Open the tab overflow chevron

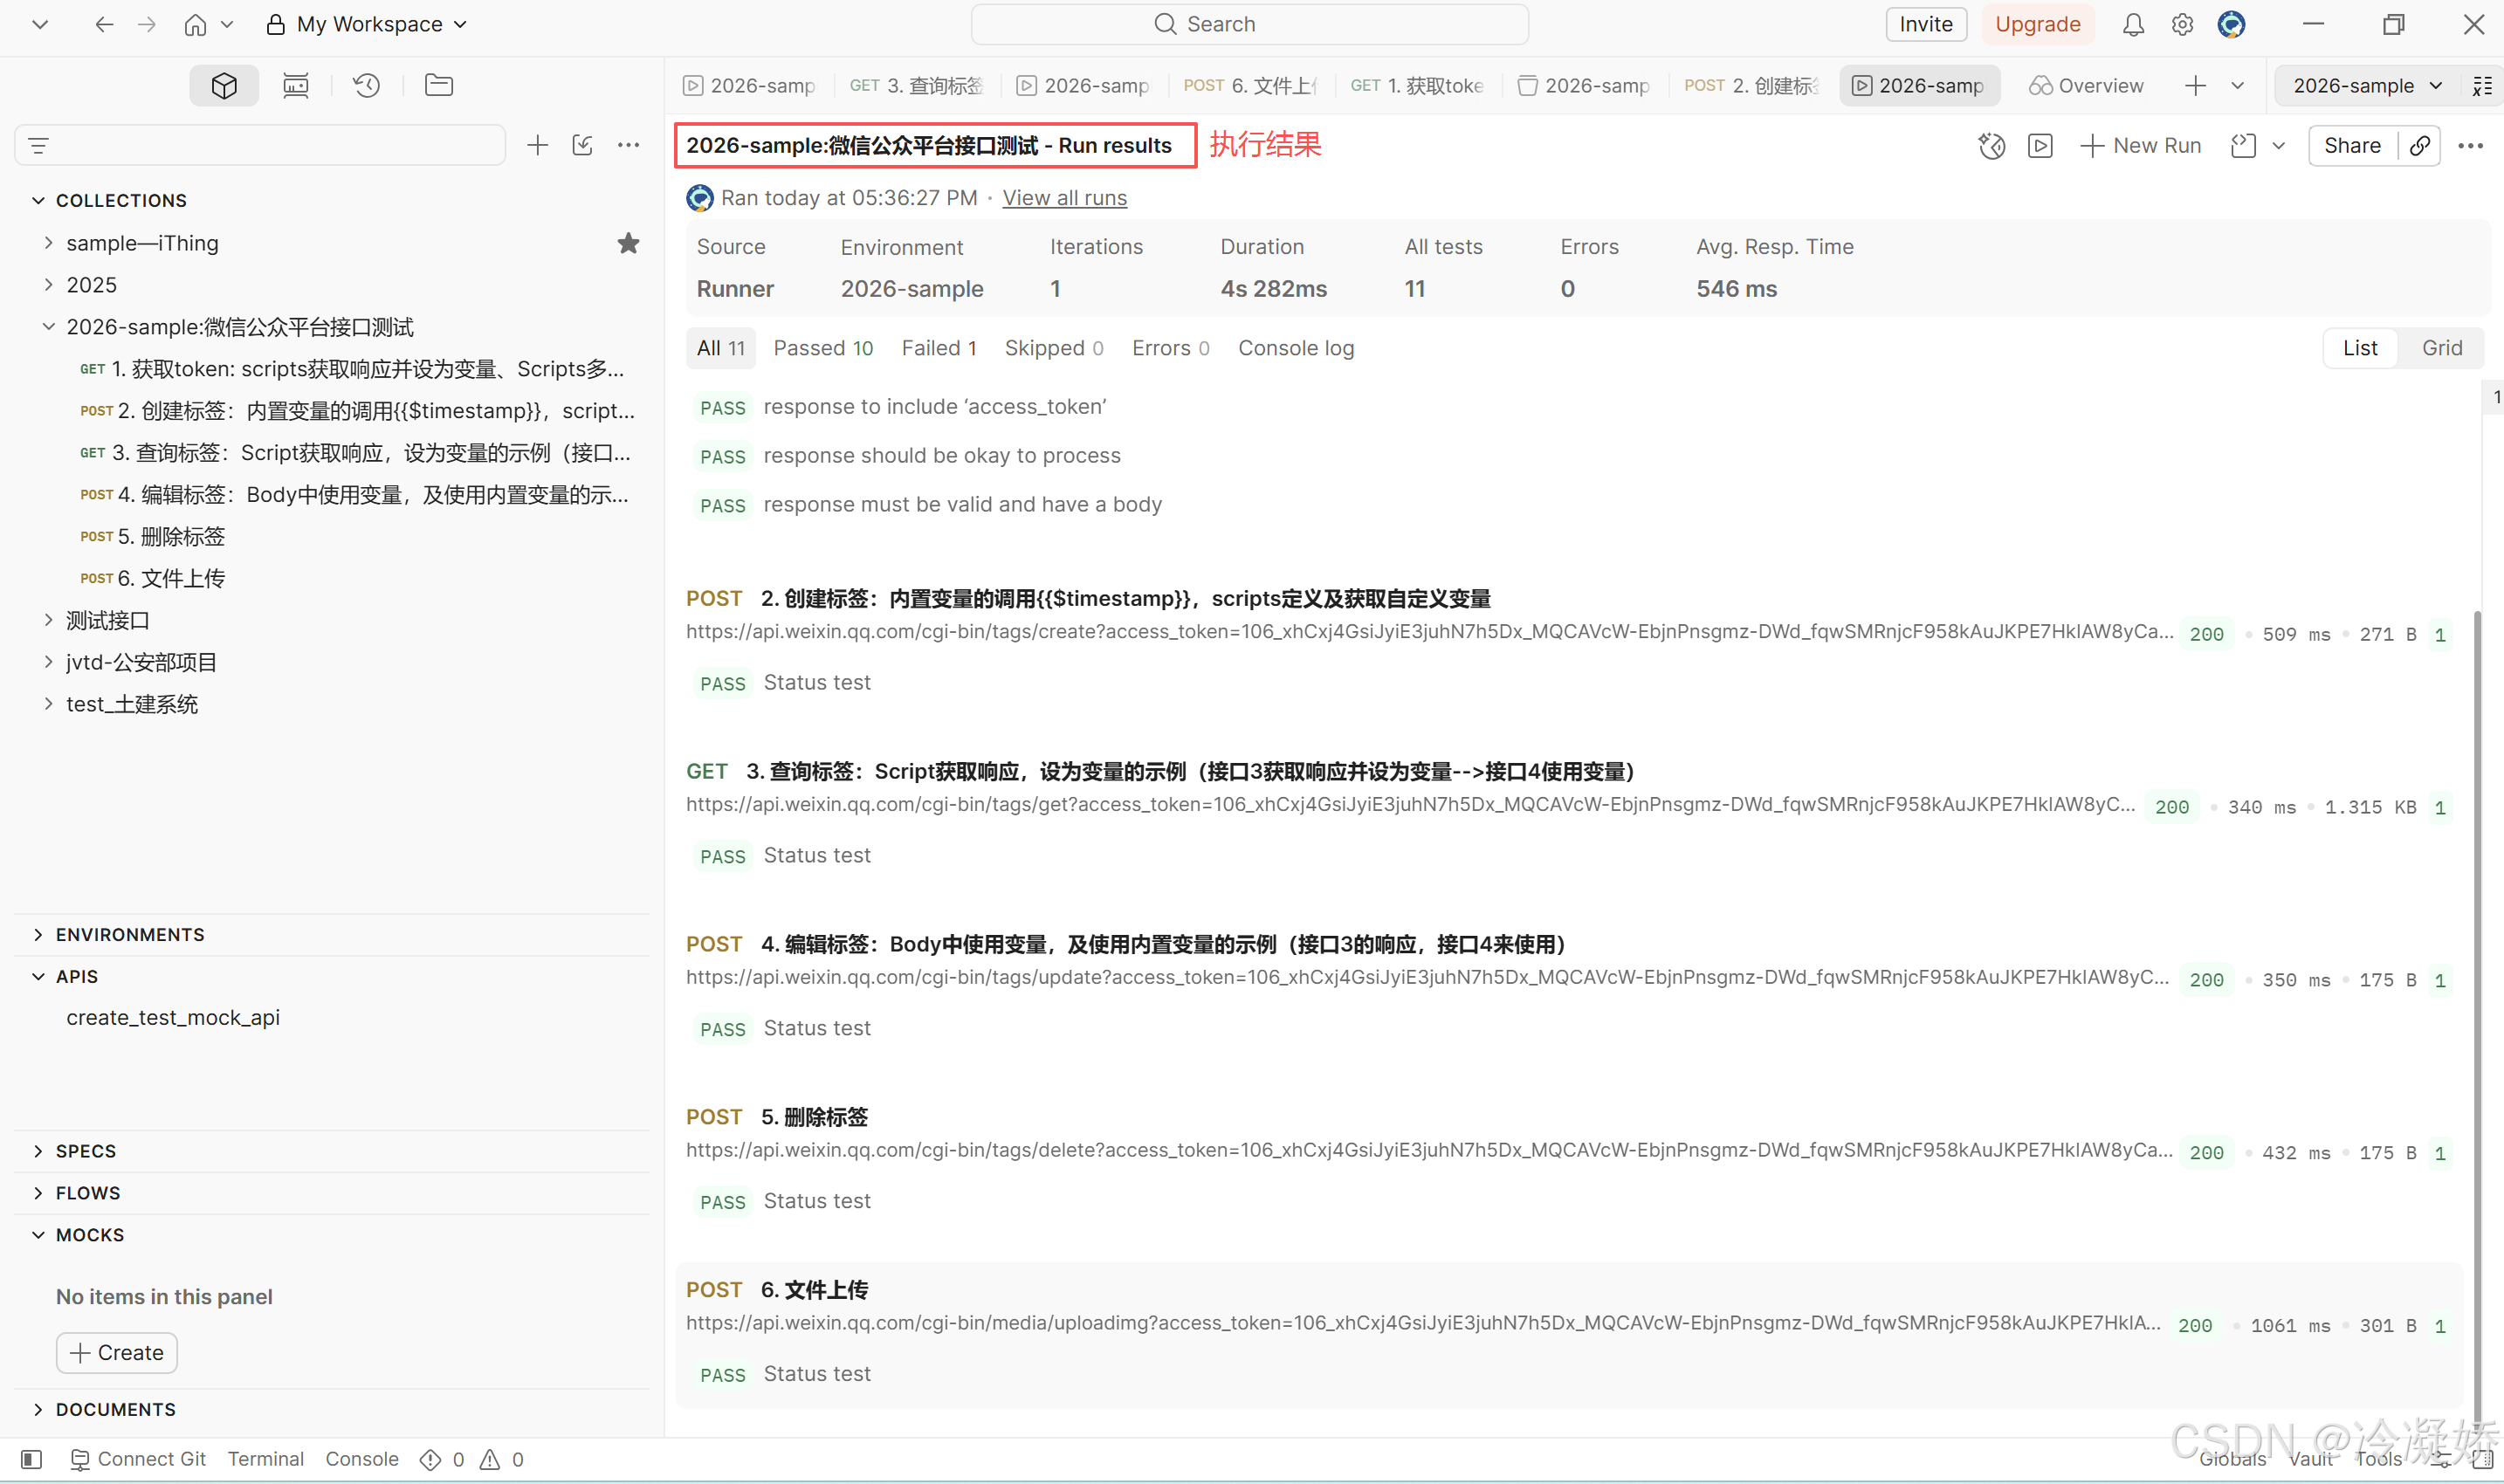(2238, 86)
